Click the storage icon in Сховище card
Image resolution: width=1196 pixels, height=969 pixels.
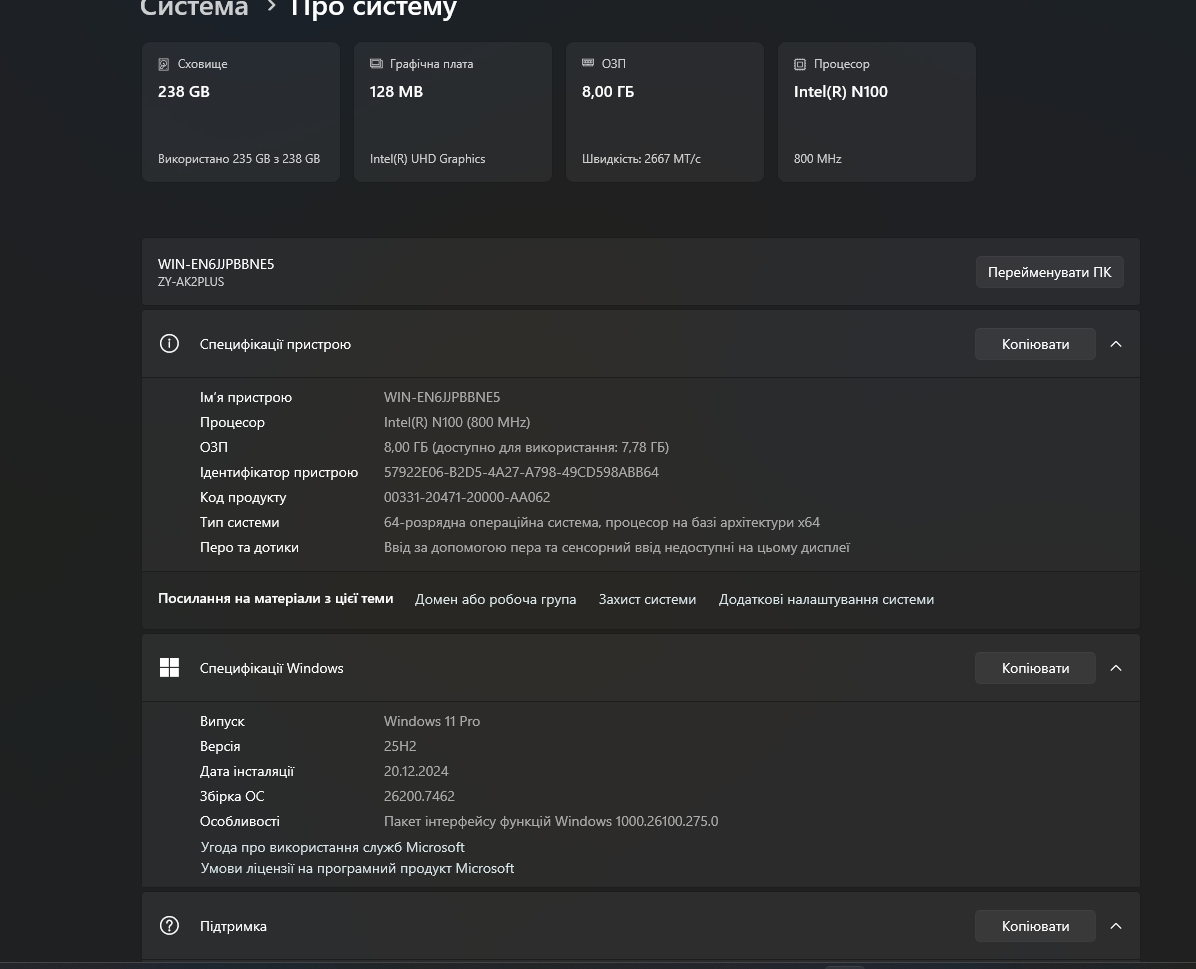pyautogui.click(x=164, y=64)
